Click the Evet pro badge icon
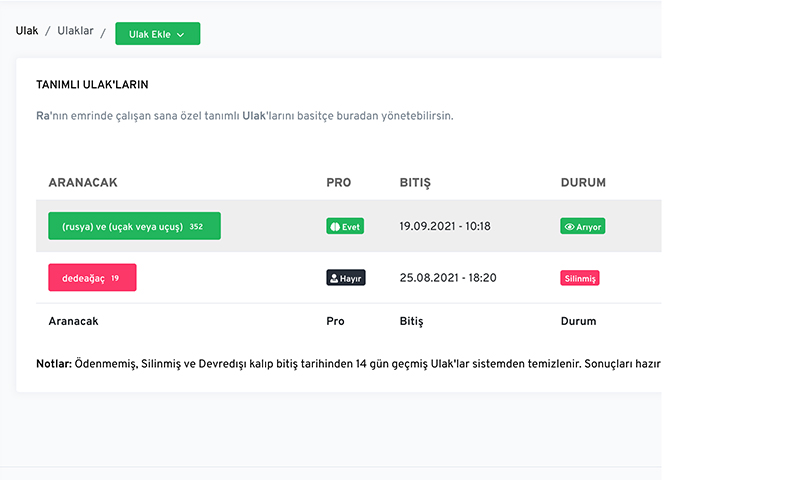 [x=335, y=226]
